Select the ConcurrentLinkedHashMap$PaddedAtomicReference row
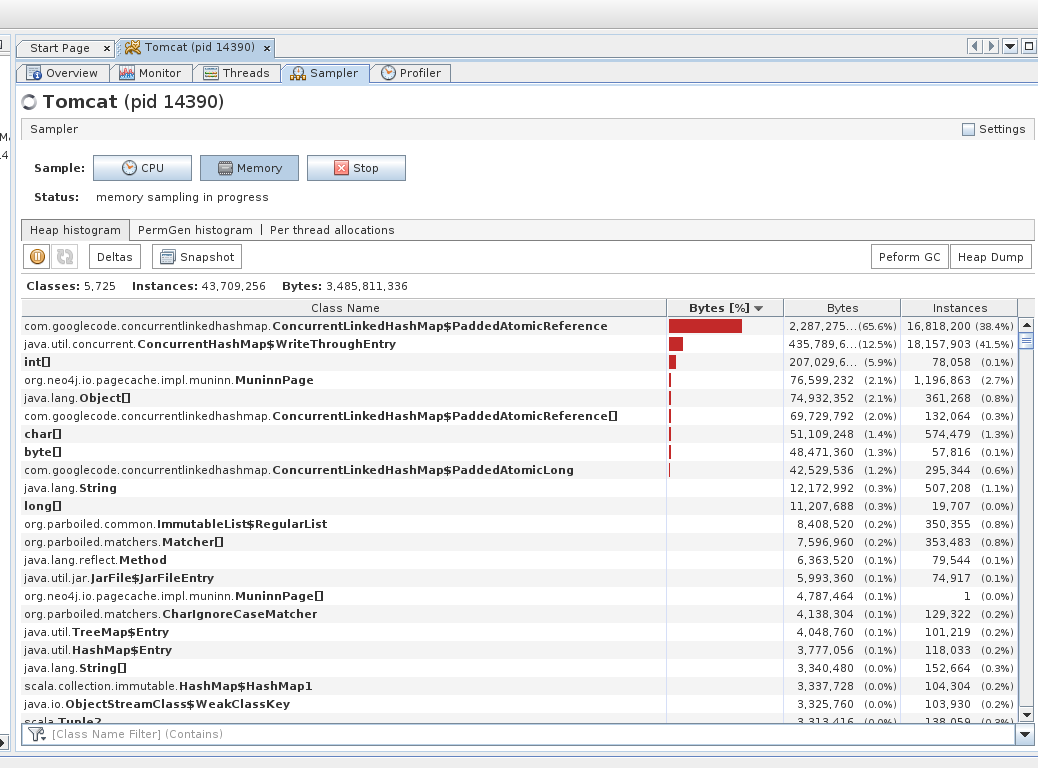Screen dimensions: 1038x768 click(x=520, y=326)
